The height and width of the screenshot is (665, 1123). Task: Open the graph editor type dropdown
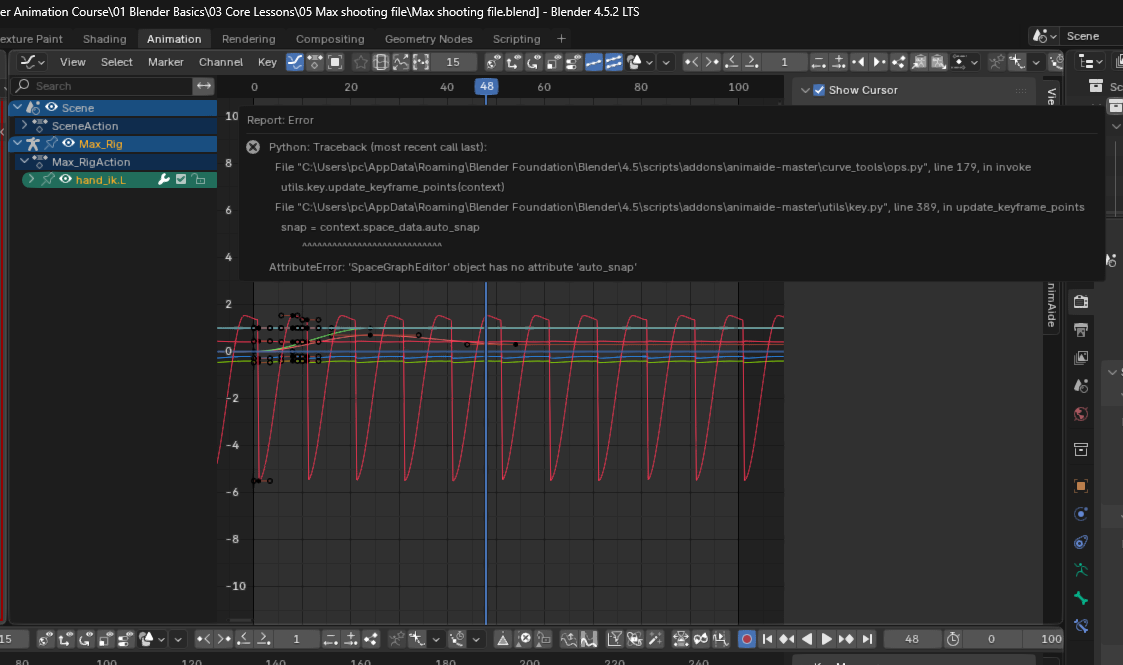tap(32, 62)
